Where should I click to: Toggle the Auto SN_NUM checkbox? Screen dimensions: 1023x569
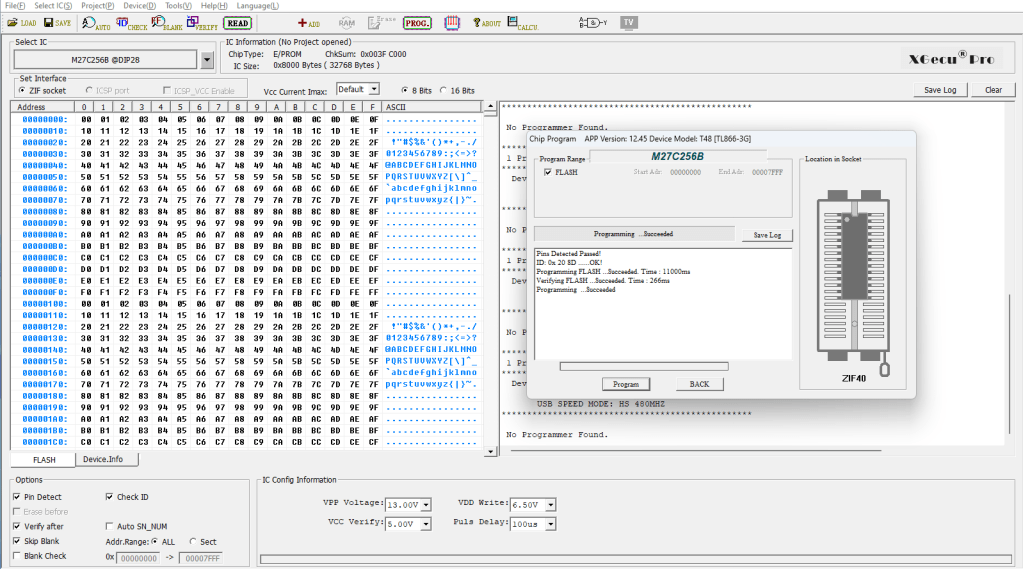(109, 526)
